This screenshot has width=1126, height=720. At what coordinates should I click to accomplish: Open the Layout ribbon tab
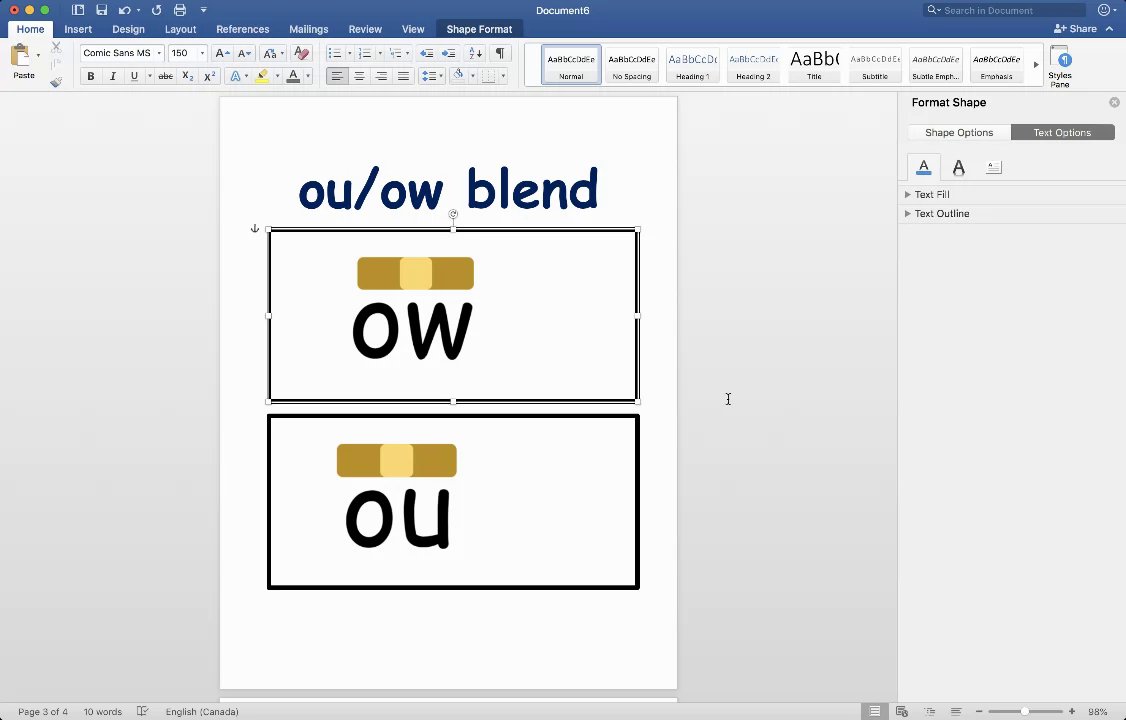pyautogui.click(x=180, y=29)
